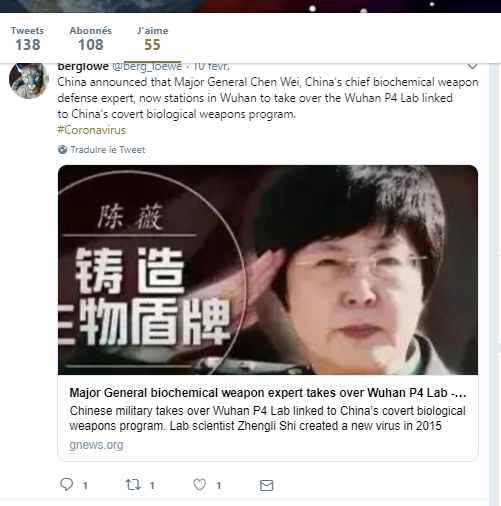Click the globe icon beside Traduire le Tweet
Image resolution: width=501 pixels, height=506 pixels.
point(62,150)
